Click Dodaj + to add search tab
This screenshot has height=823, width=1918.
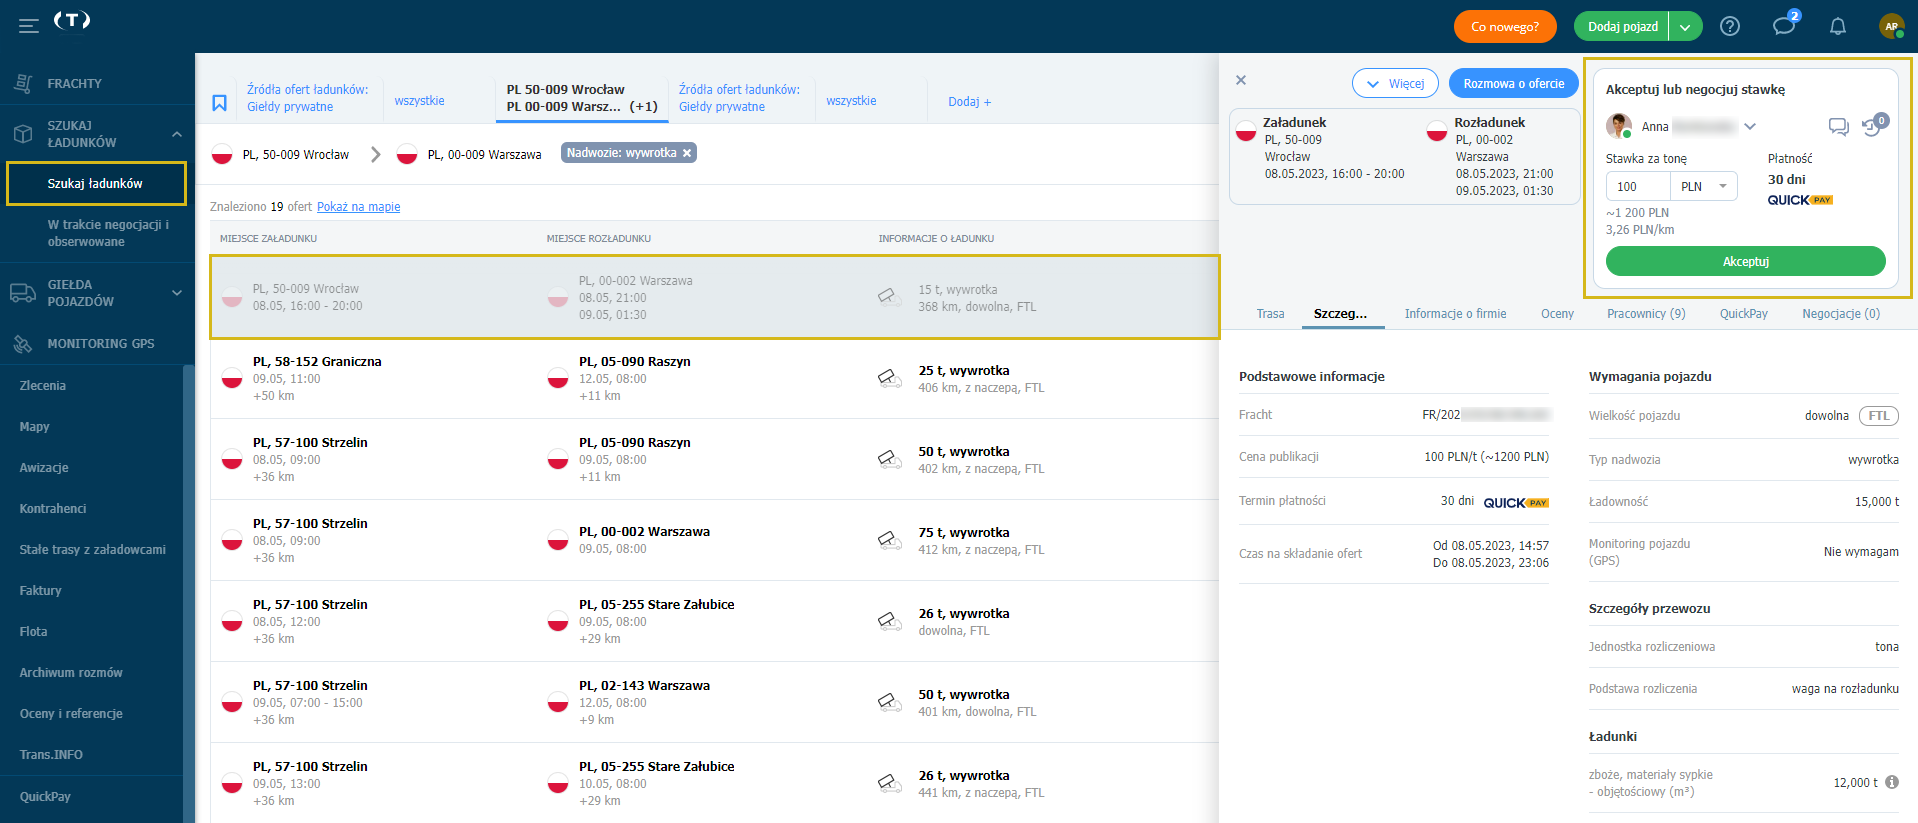(x=969, y=102)
